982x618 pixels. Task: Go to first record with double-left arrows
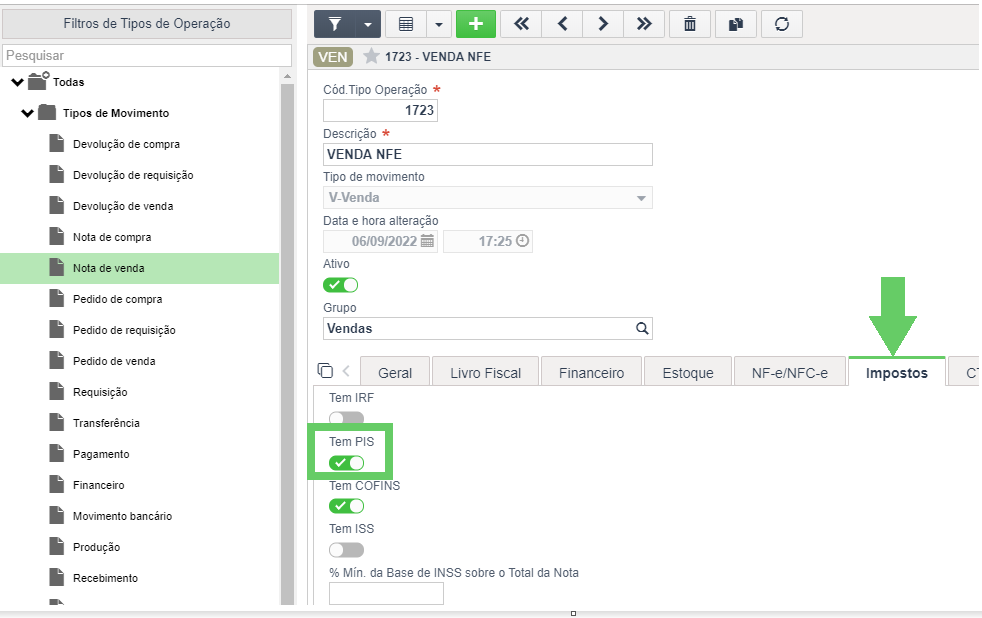tap(521, 24)
